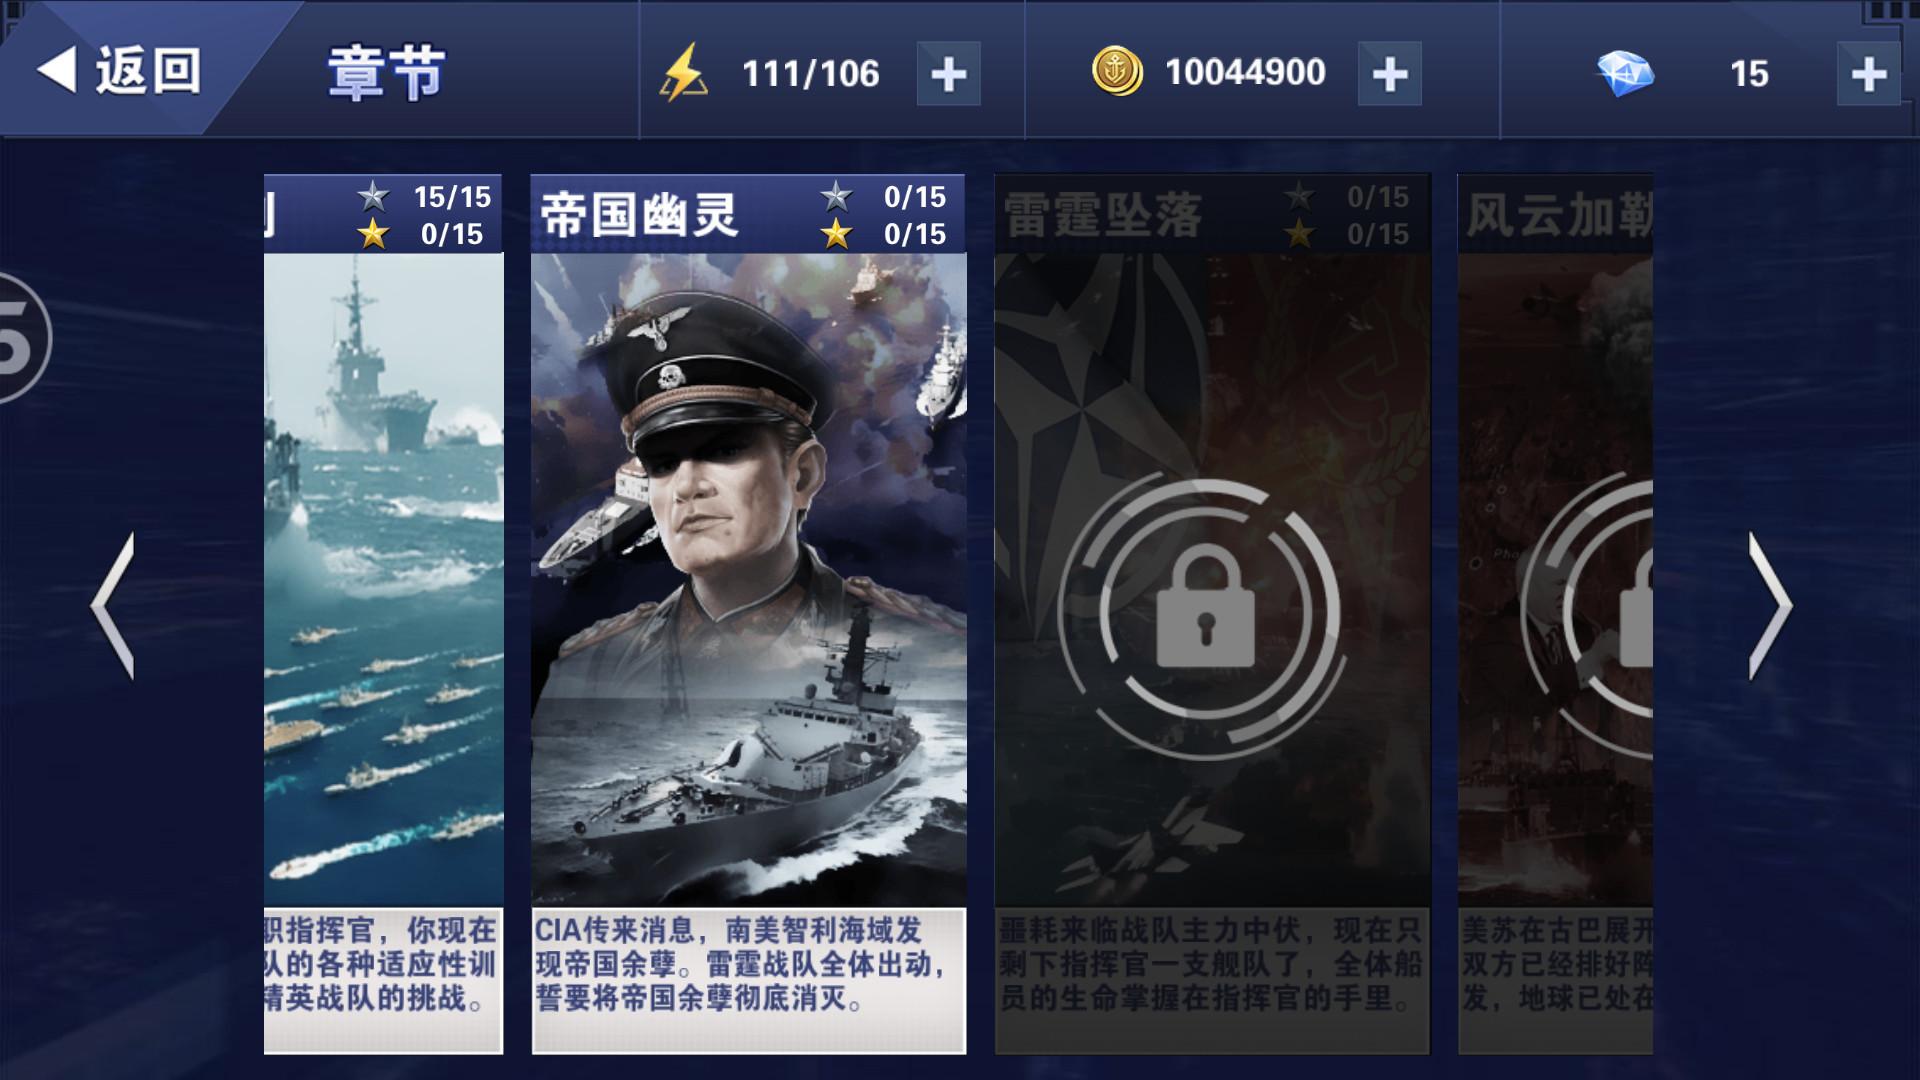Click the 章节 header label

(x=387, y=73)
